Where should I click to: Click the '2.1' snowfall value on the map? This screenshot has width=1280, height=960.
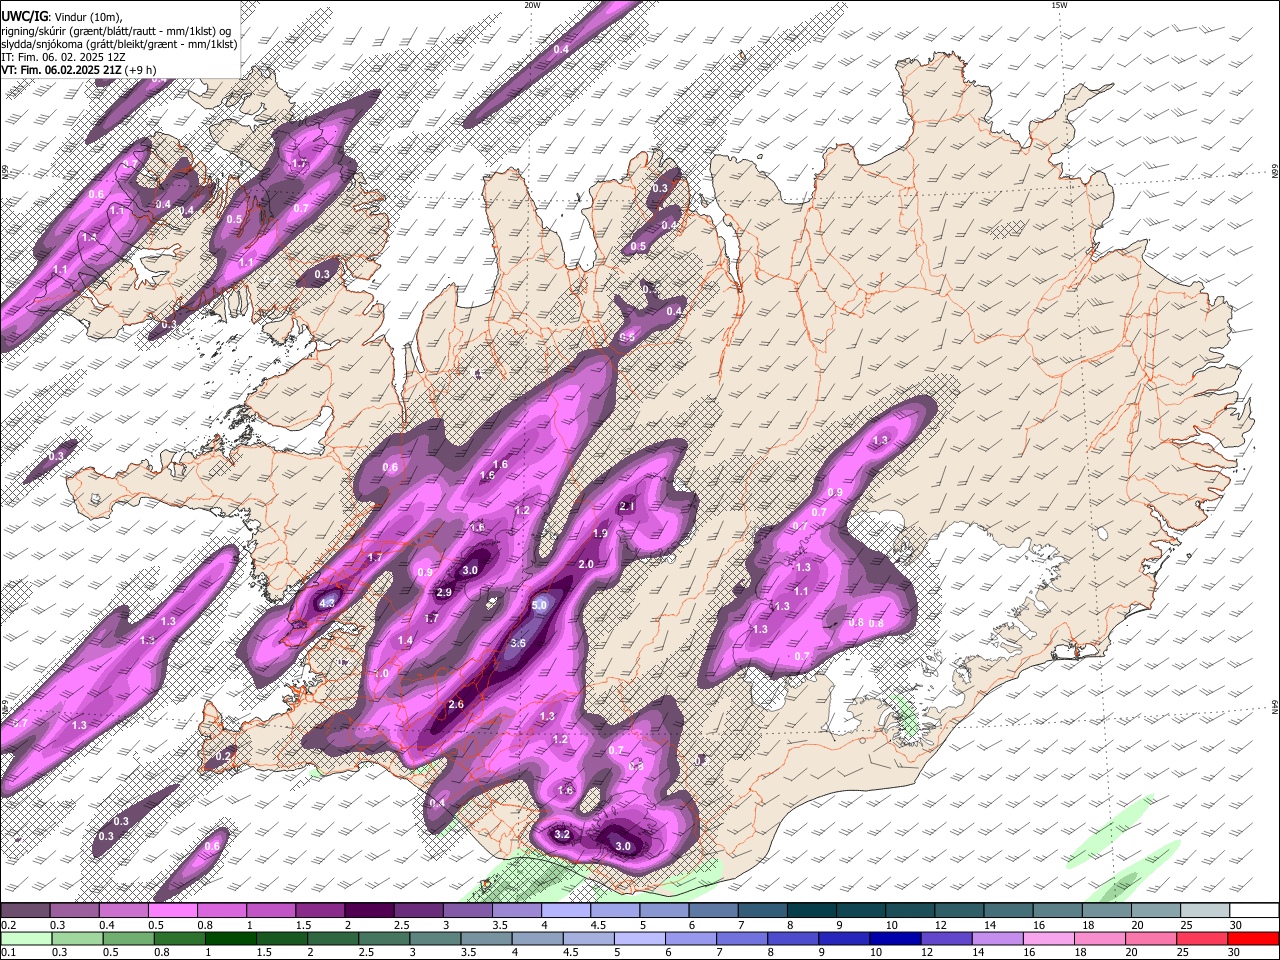[x=628, y=507]
